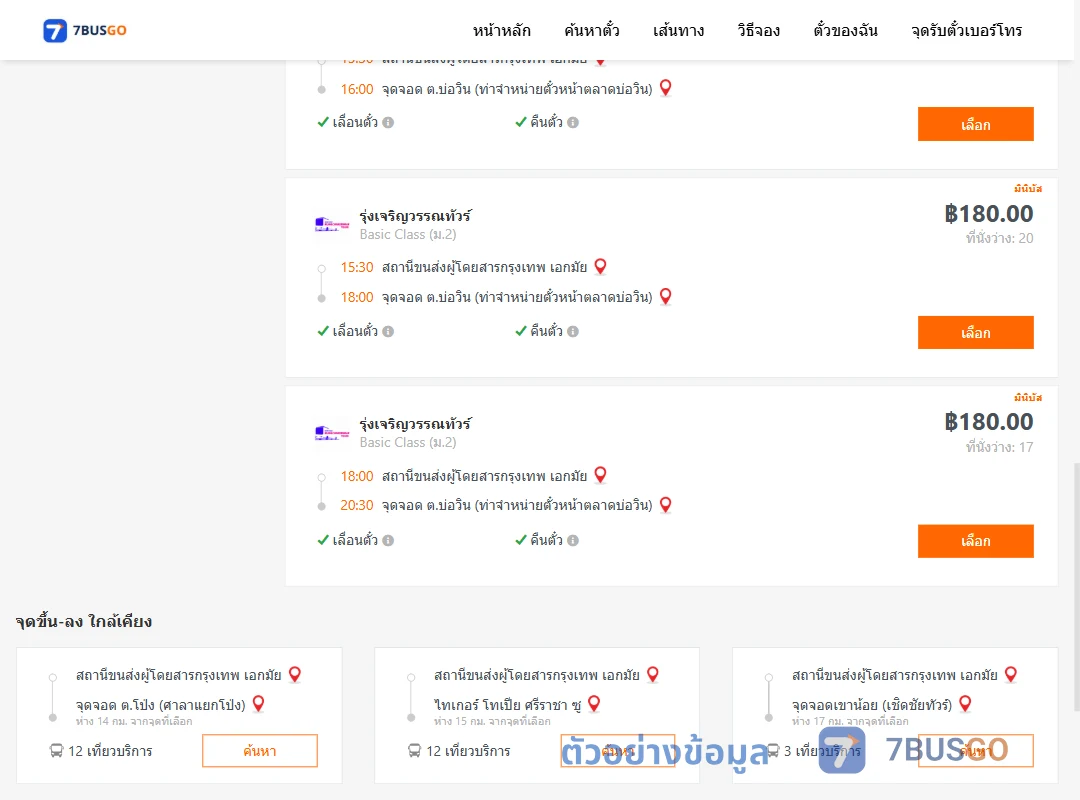Click map pin beside จุดจอด ต.โป่ง (ศาลาแยกโป่ง)

tap(258, 704)
